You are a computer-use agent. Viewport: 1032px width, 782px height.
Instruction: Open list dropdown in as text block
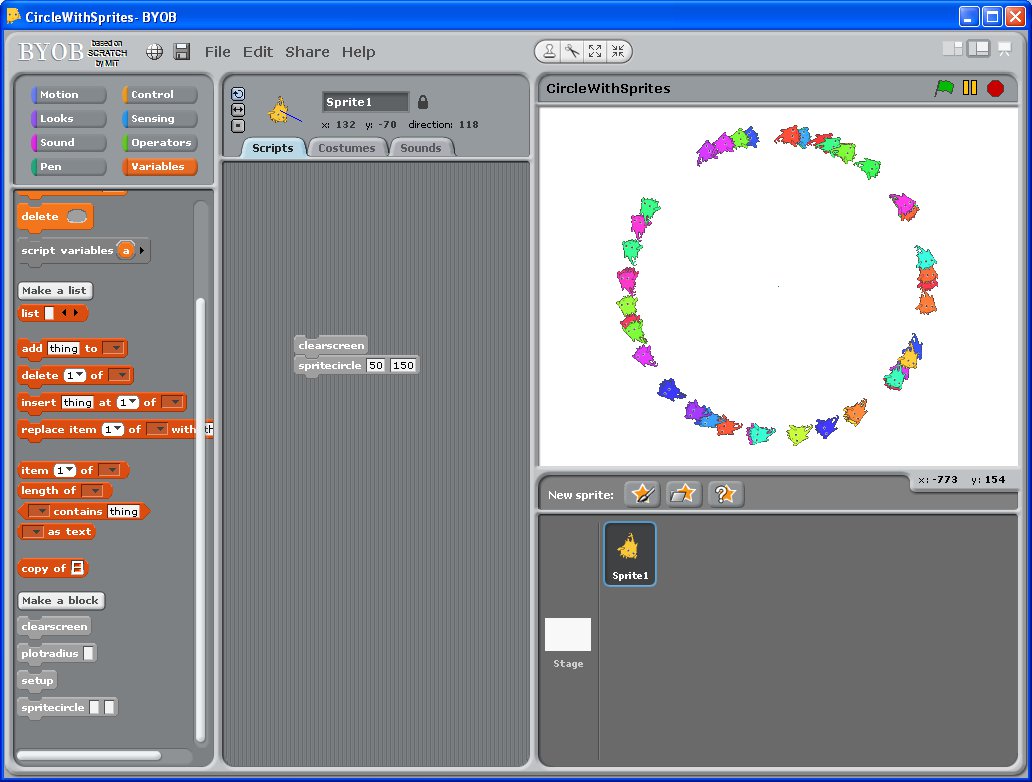point(33,532)
